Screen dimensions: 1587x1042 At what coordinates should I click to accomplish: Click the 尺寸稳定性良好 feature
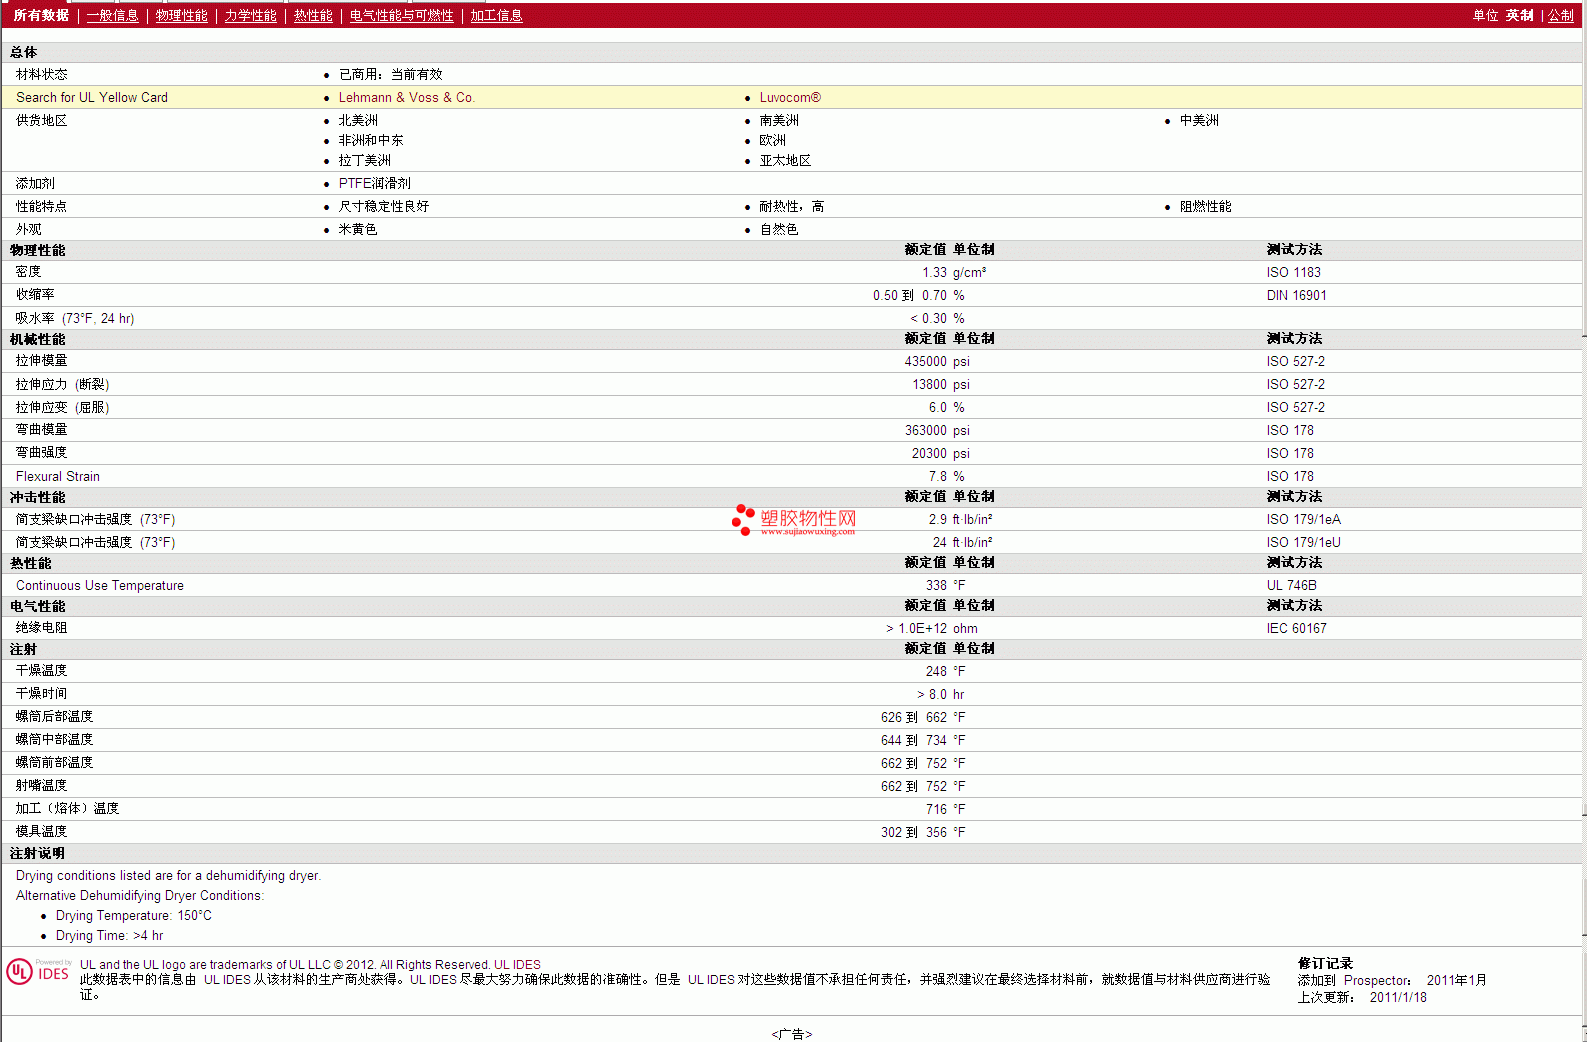point(383,206)
